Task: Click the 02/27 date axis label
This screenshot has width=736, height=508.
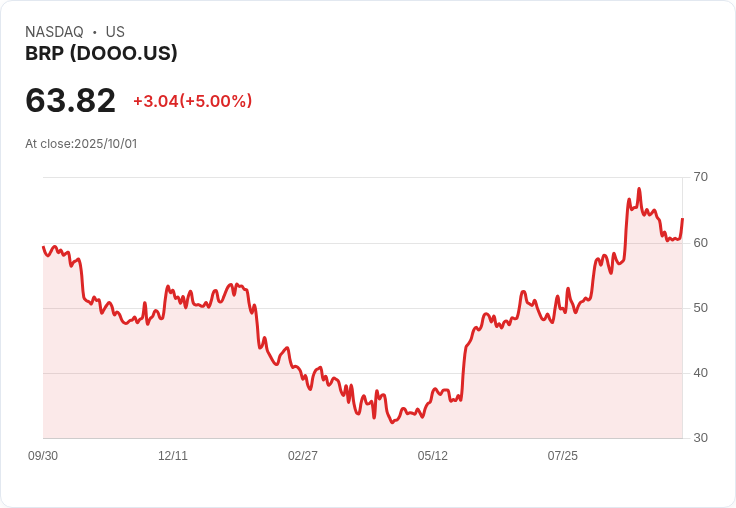Action: [303, 455]
